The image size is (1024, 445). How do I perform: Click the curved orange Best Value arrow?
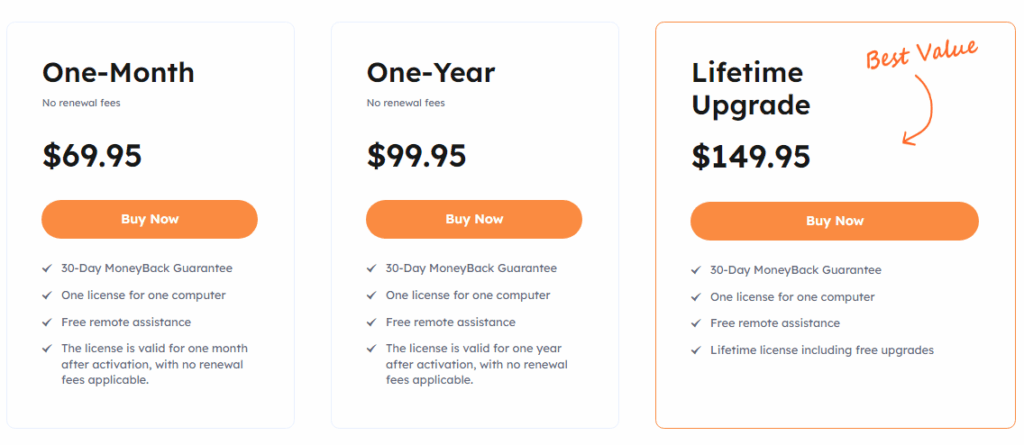[x=925, y=110]
